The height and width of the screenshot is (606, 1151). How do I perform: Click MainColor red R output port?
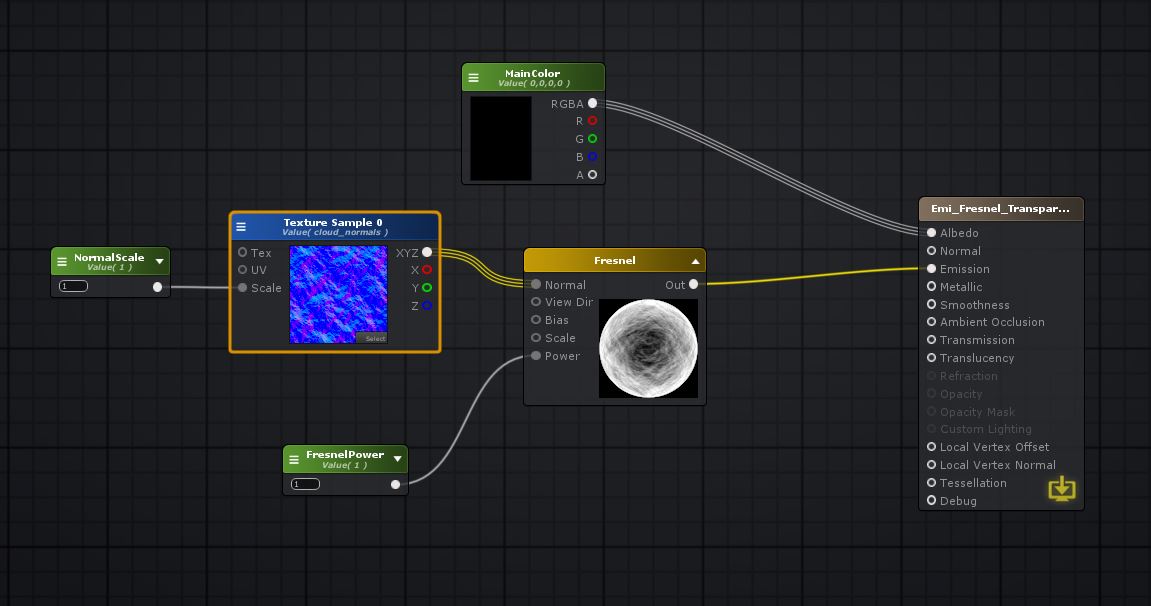pyautogui.click(x=592, y=121)
